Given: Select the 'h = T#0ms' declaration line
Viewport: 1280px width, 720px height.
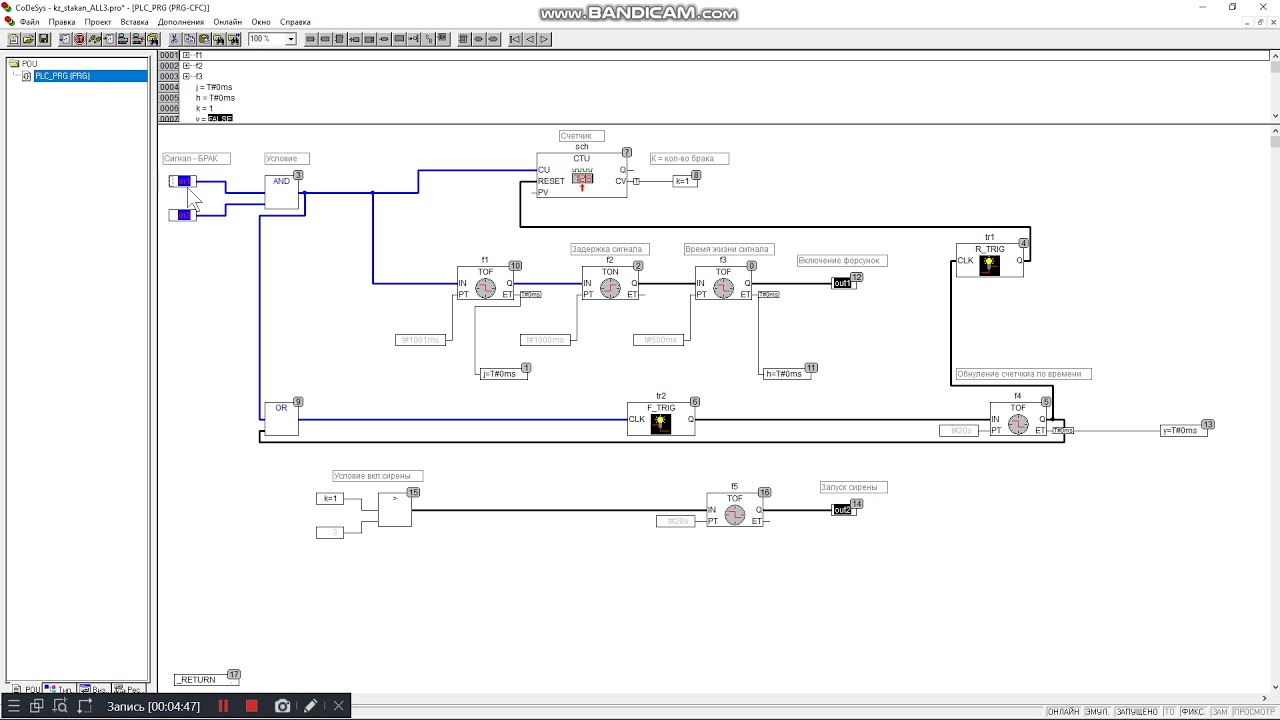Looking at the screenshot, I should point(216,98).
